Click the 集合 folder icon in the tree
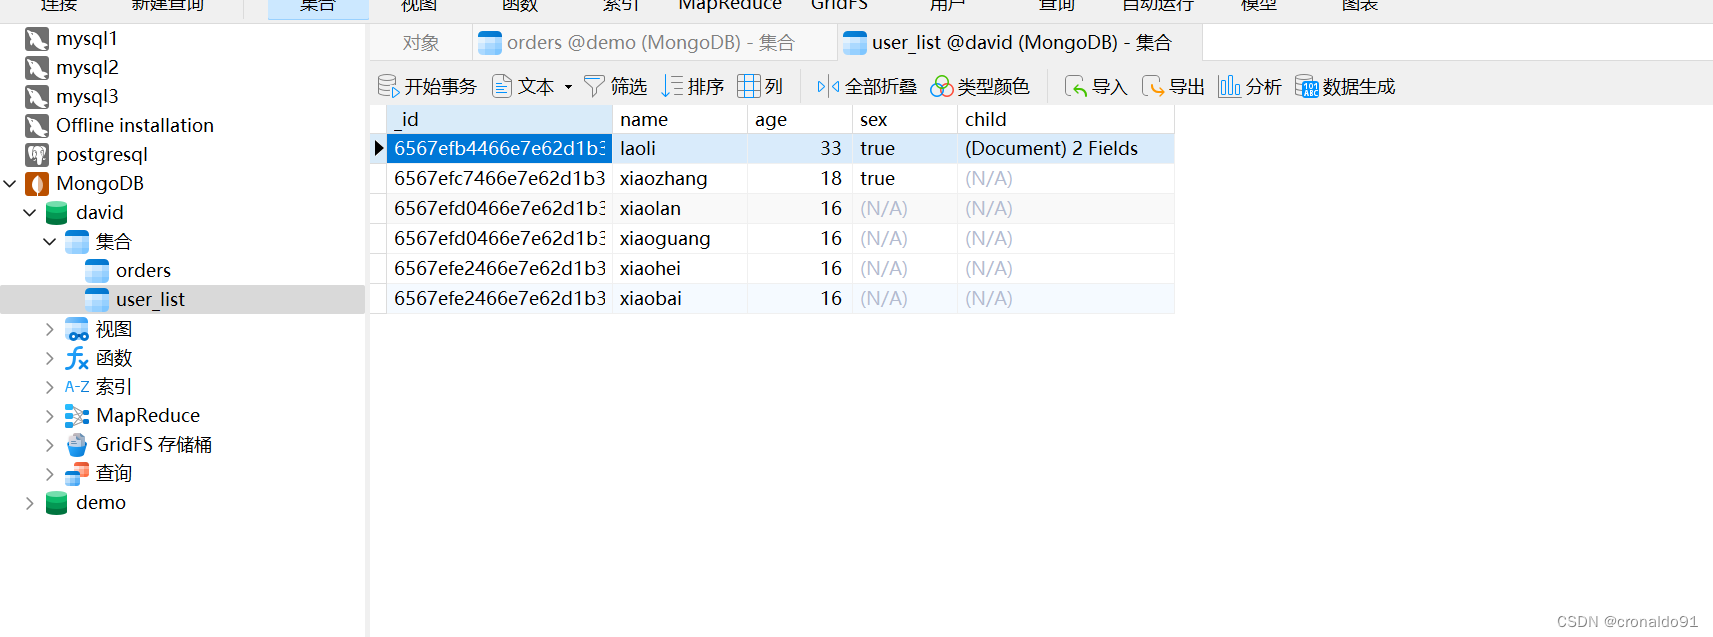The image size is (1713, 637). pyautogui.click(x=77, y=242)
